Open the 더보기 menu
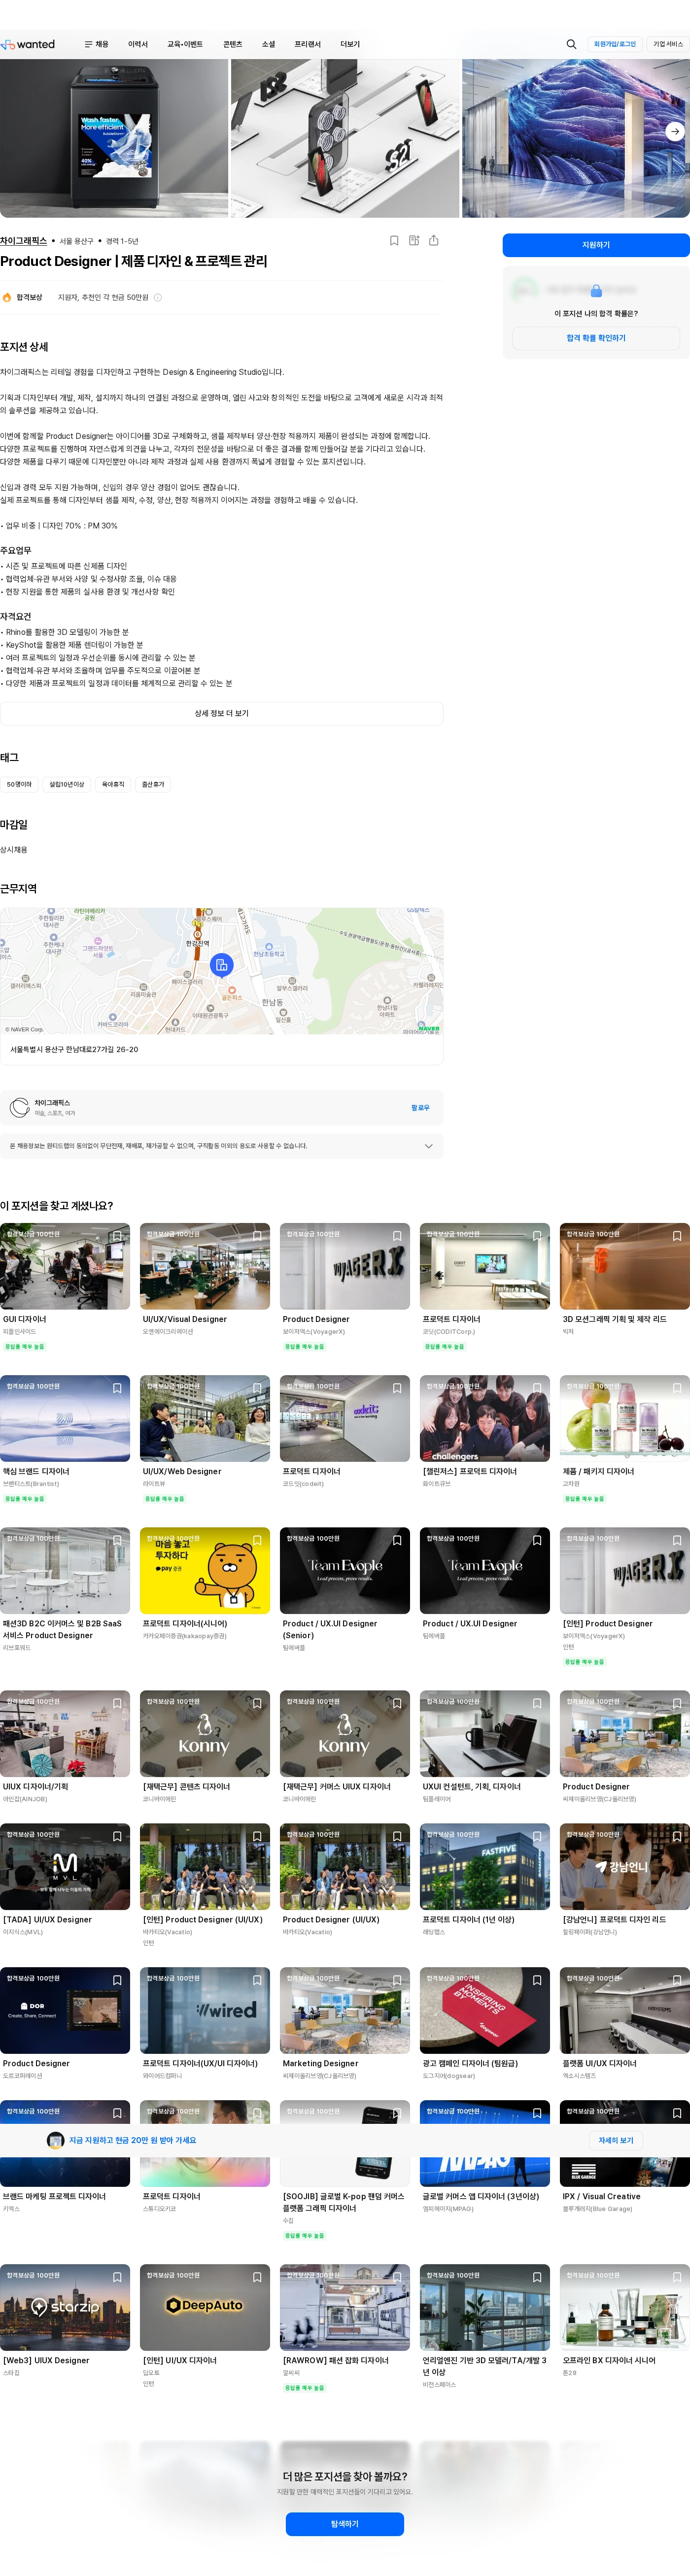Image resolution: width=690 pixels, height=2576 pixels. coord(350,44)
